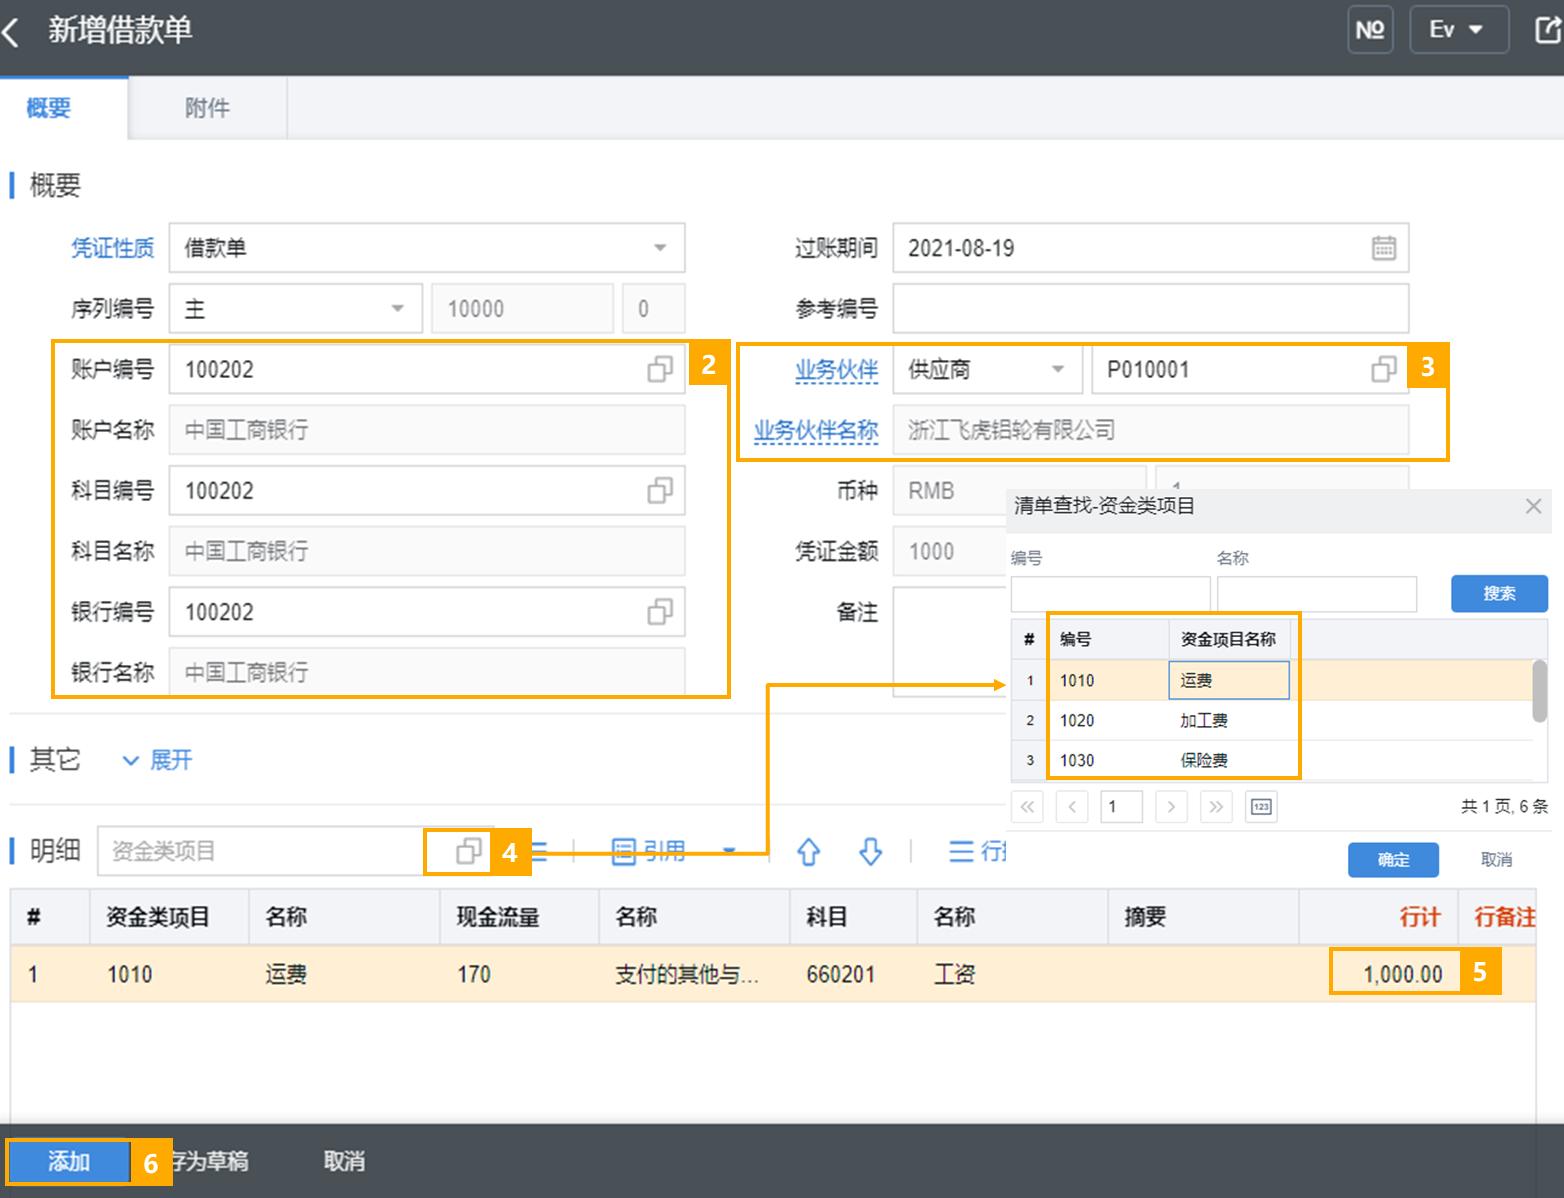Click the 搜索 button in lookup dialog
Viewport: 1564px width, 1198px height.
1498,594
